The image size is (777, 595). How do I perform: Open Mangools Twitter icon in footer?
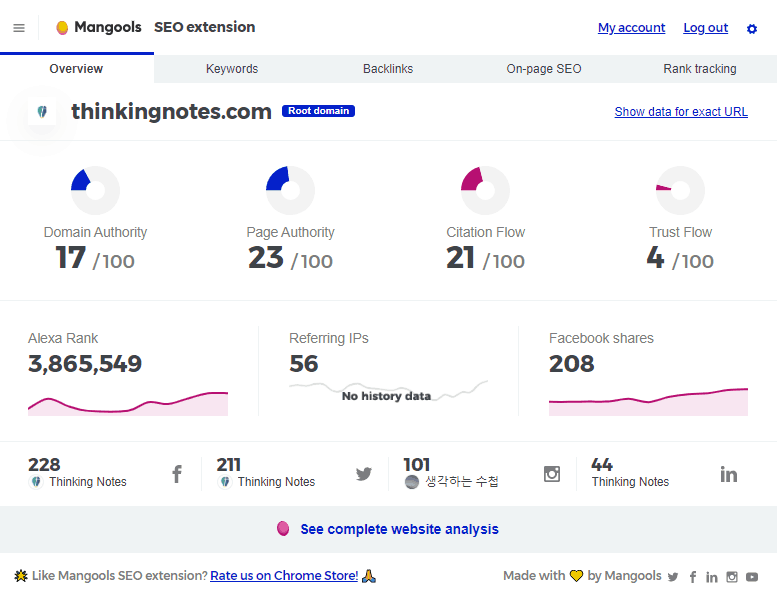672,577
